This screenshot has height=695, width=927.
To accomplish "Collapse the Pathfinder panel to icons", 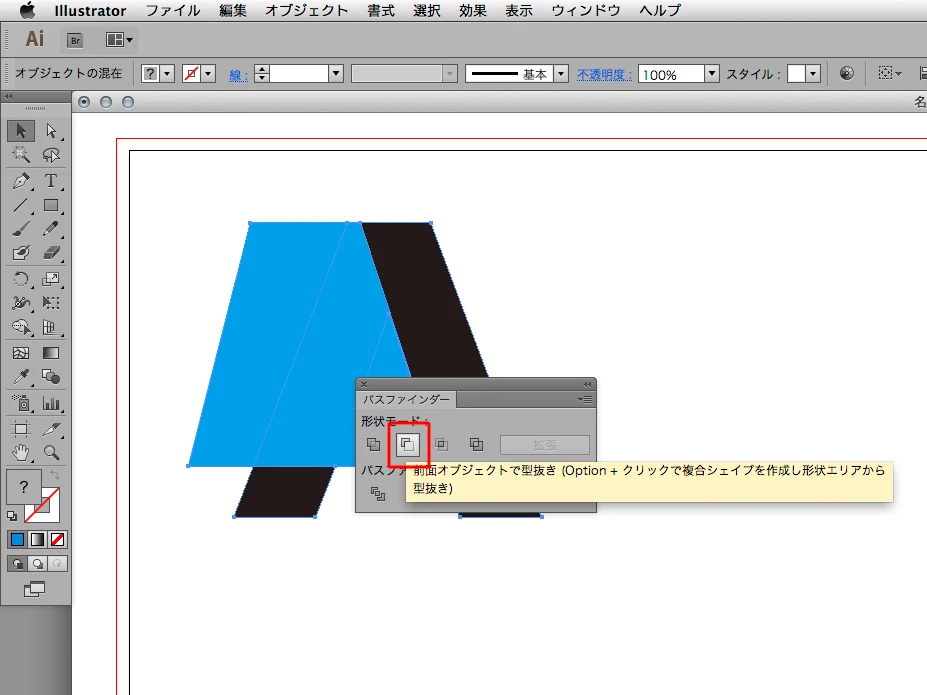I will coord(587,384).
